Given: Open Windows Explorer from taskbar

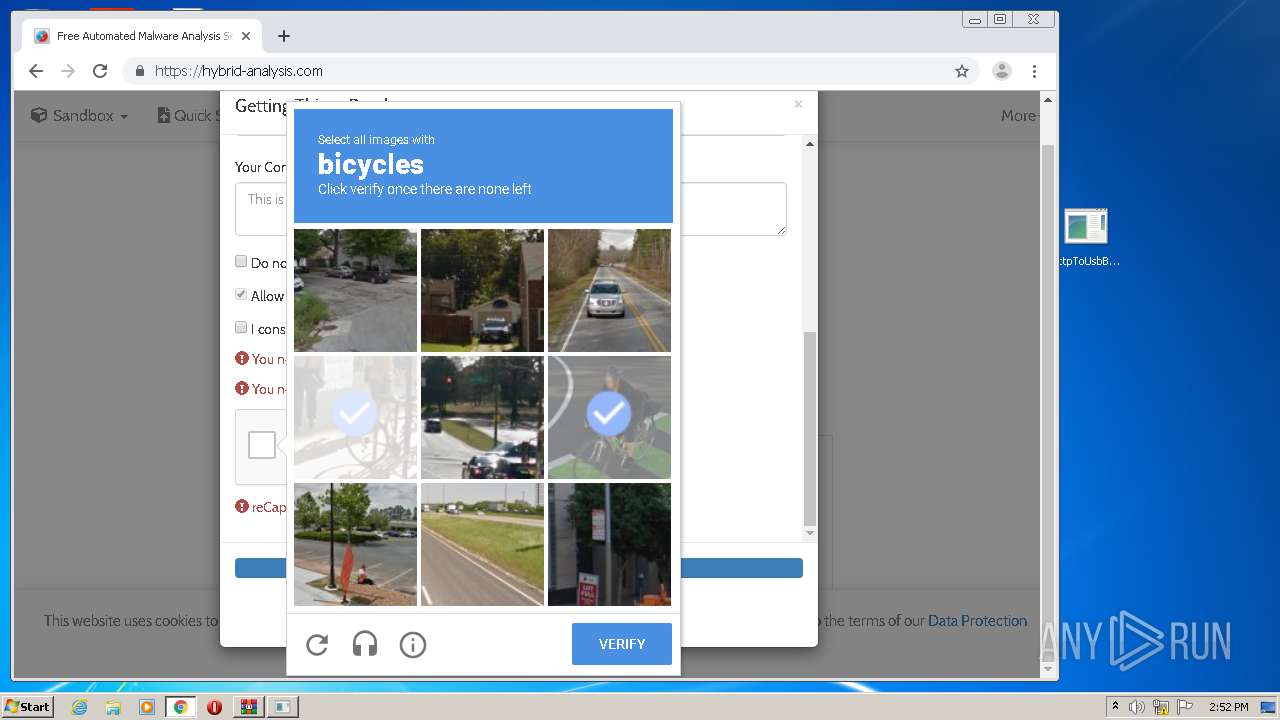Looking at the screenshot, I should [x=113, y=707].
